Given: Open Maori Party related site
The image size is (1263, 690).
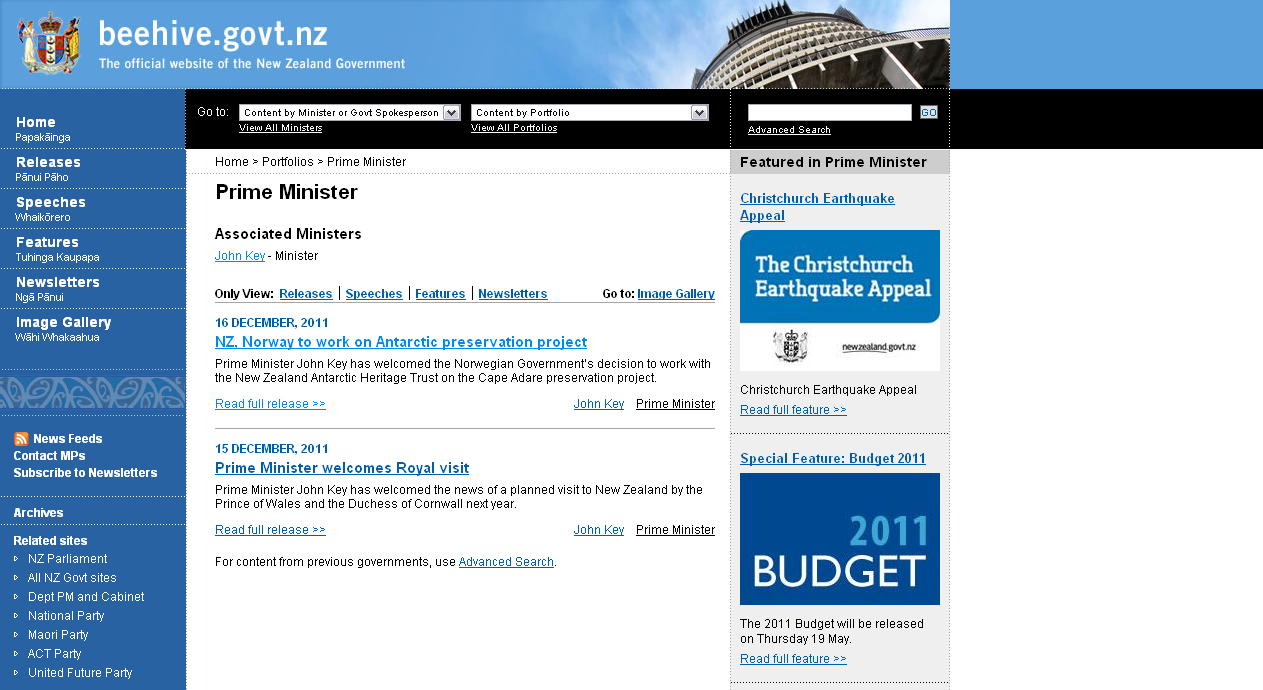Looking at the screenshot, I should 58,635.
